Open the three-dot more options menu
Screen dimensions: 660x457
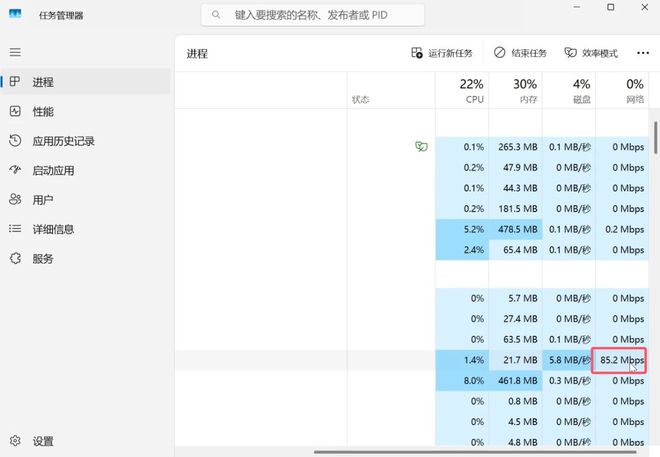point(643,53)
